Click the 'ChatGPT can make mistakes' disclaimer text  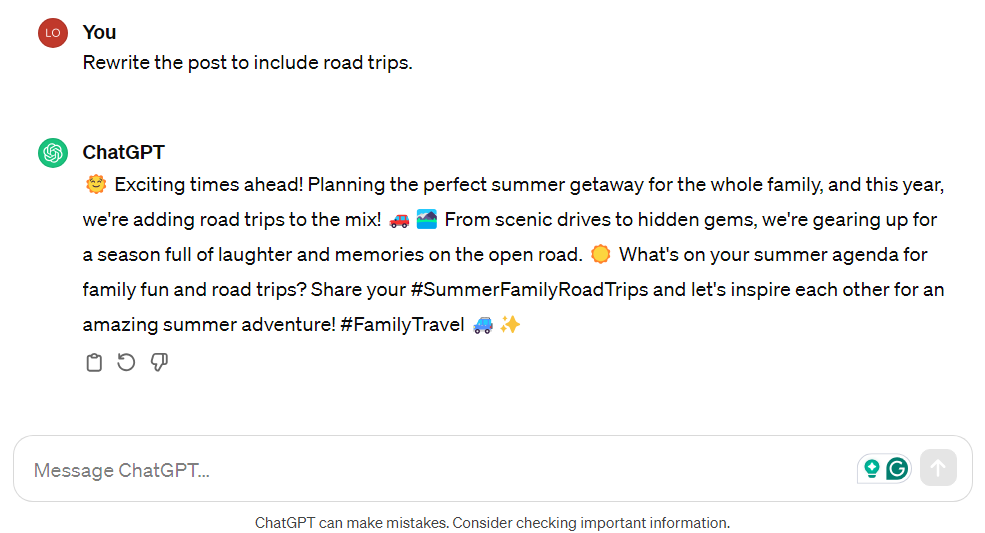click(x=492, y=523)
